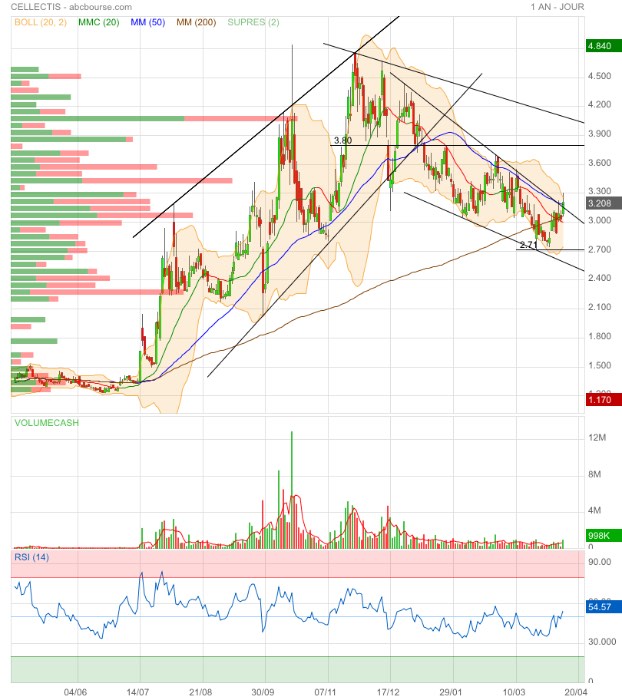Click the 3.600 price axis label
The image size is (622, 700).
tap(600, 162)
